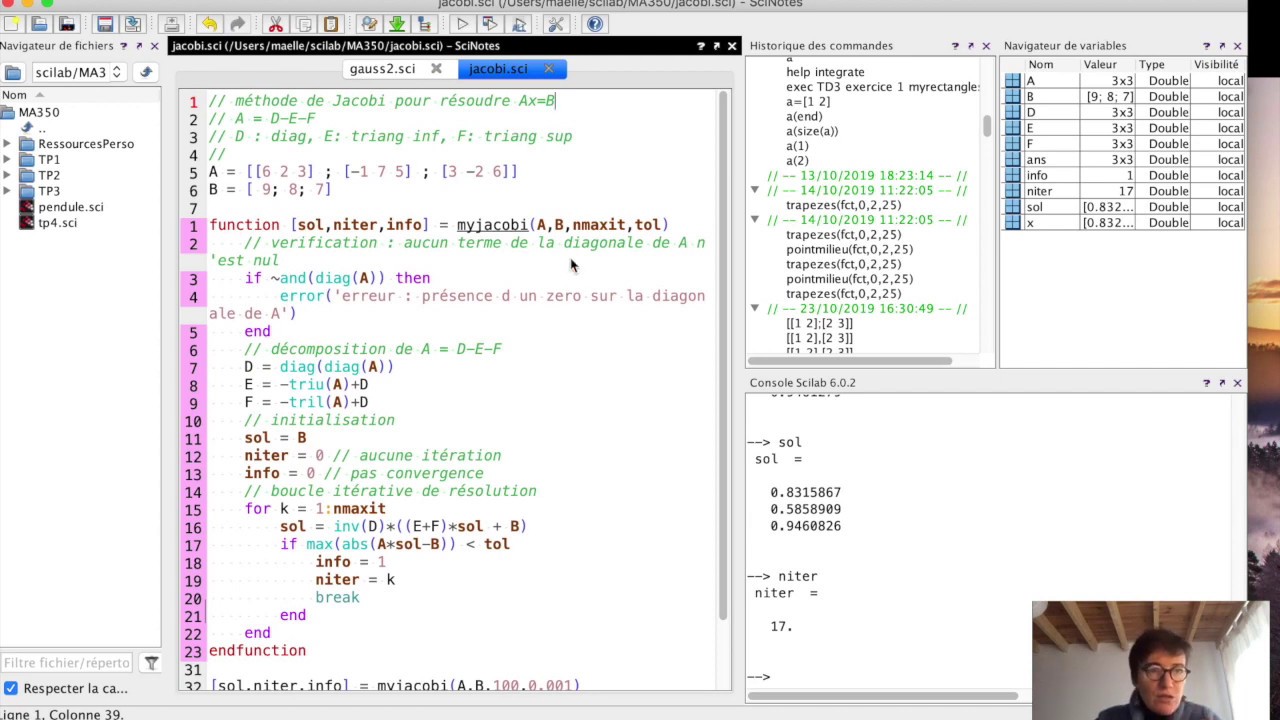Close the jacobi.sci tab

coord(548,69)
